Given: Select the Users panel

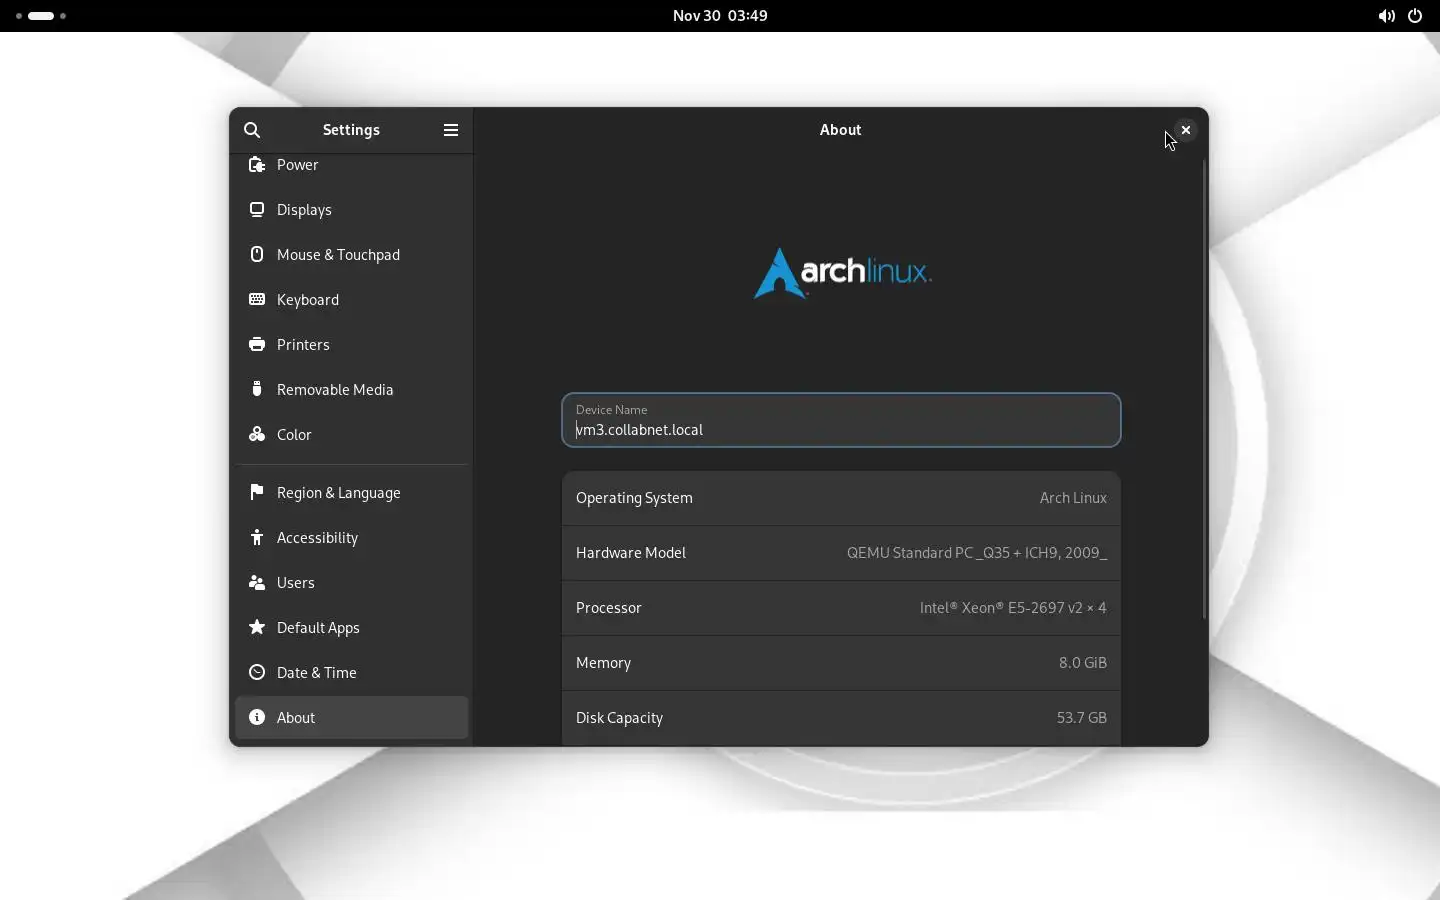Looking at the screenshot, I should tap(352, 583).
